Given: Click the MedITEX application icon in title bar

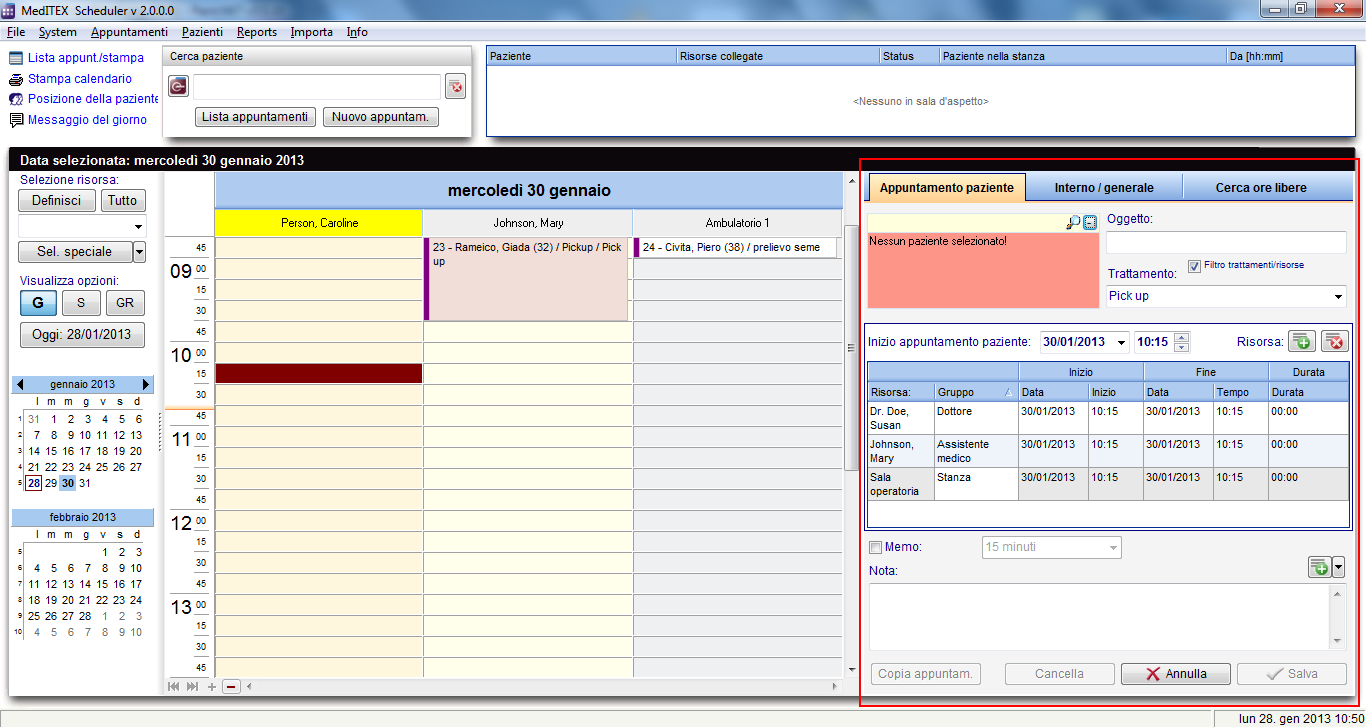Looking at the screenshot, I should (10, 9).
